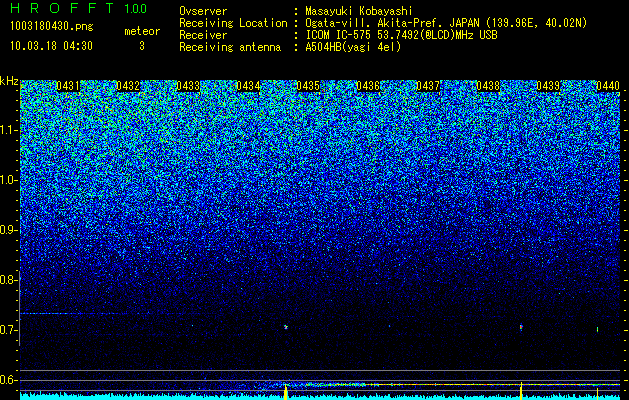
Task: Click the 0432 time marker
Action: [x=128, y=86]
